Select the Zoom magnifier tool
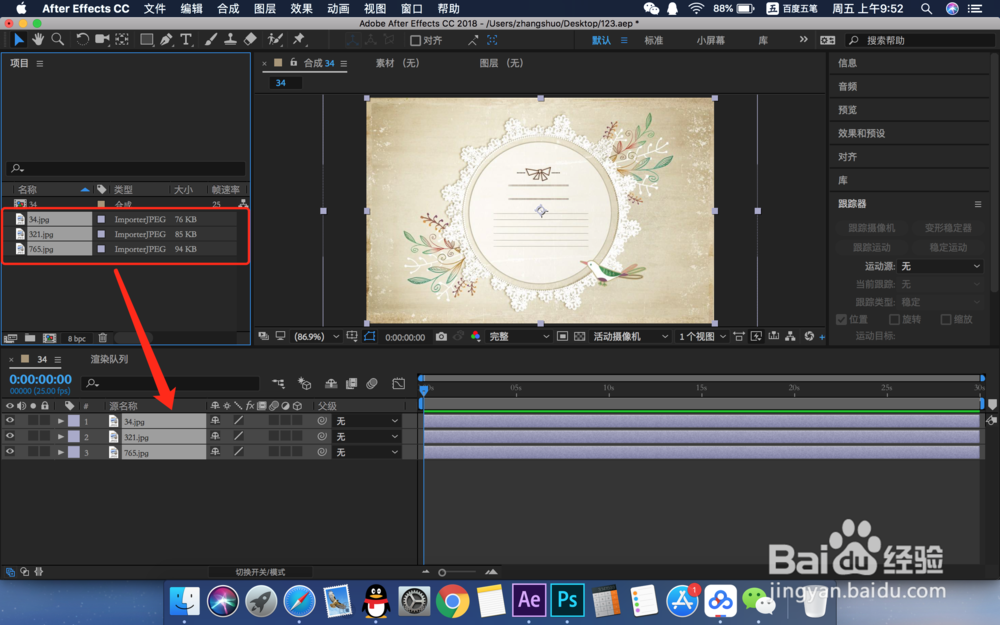1000x625 pixels. click(58, 40)
